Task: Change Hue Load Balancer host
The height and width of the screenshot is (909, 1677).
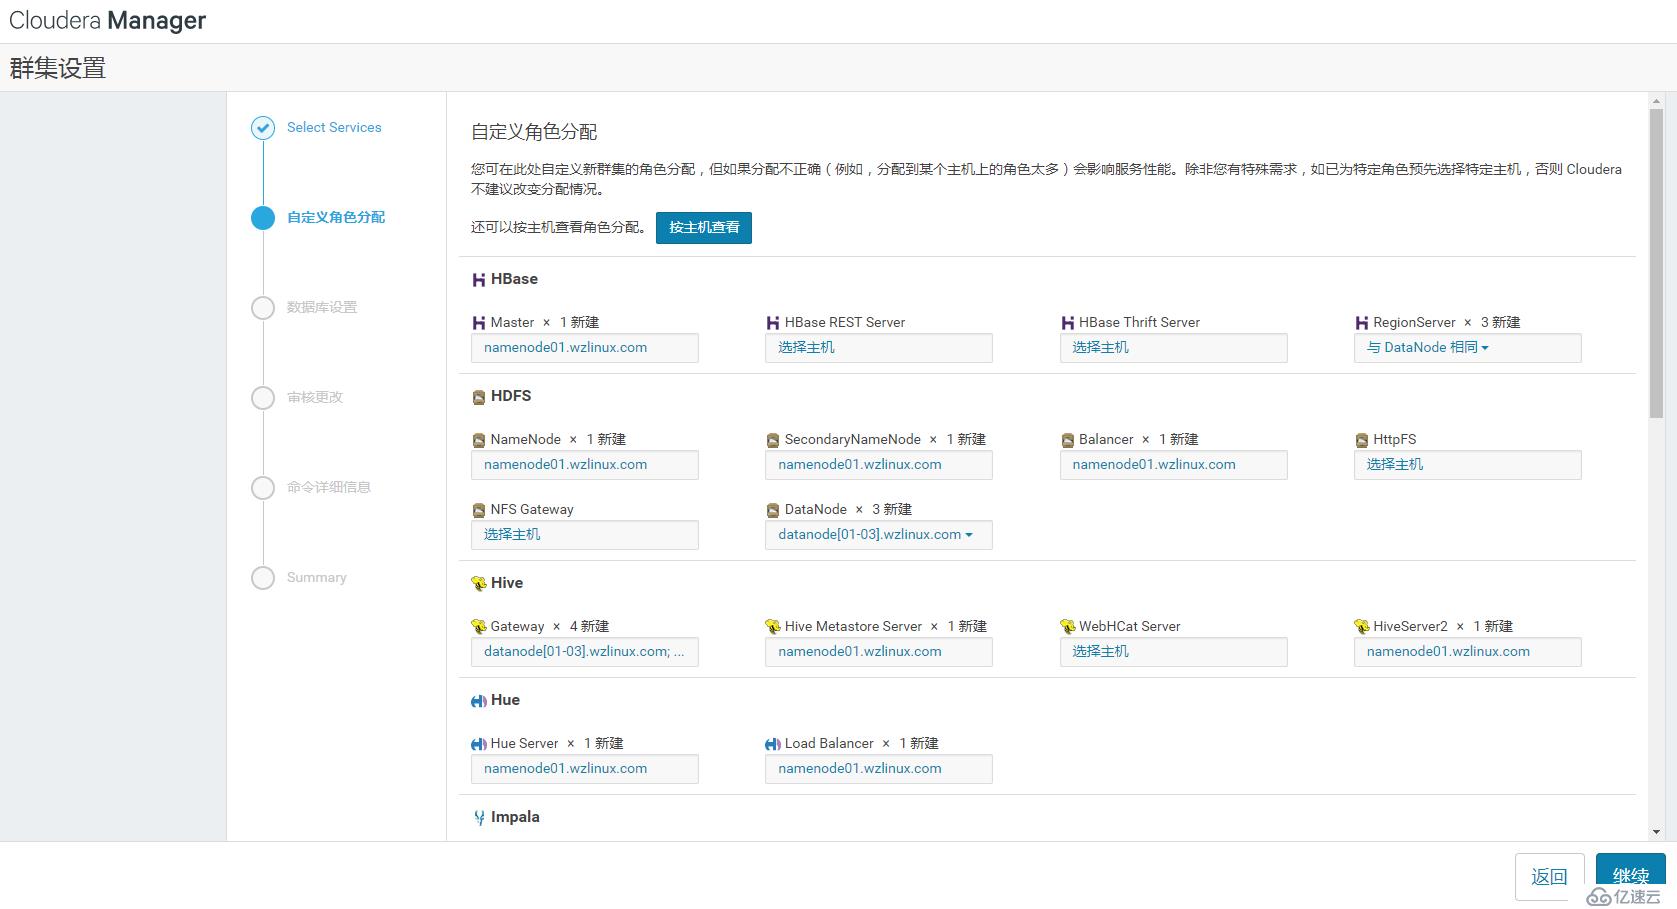Action: (878, 769)
